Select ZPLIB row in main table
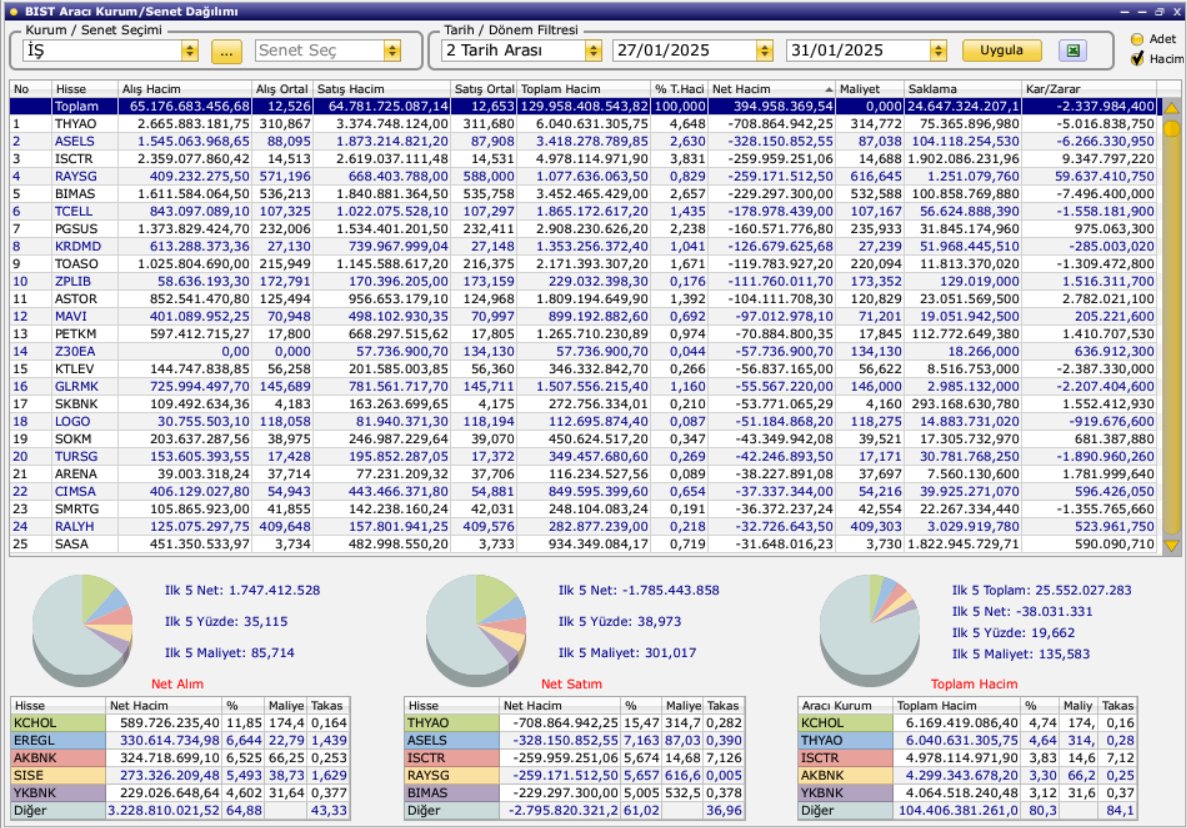This screenshot has width=1187, height=828. pos(583,281)
